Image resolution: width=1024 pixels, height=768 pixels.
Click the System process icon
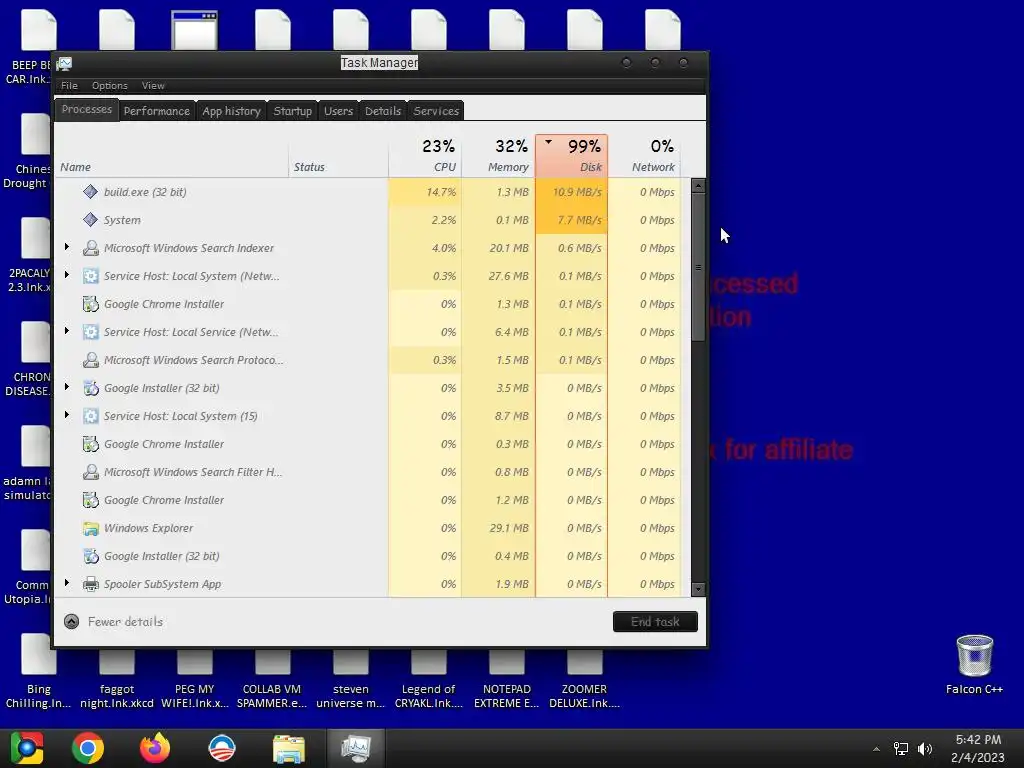[x=90, y=220]
